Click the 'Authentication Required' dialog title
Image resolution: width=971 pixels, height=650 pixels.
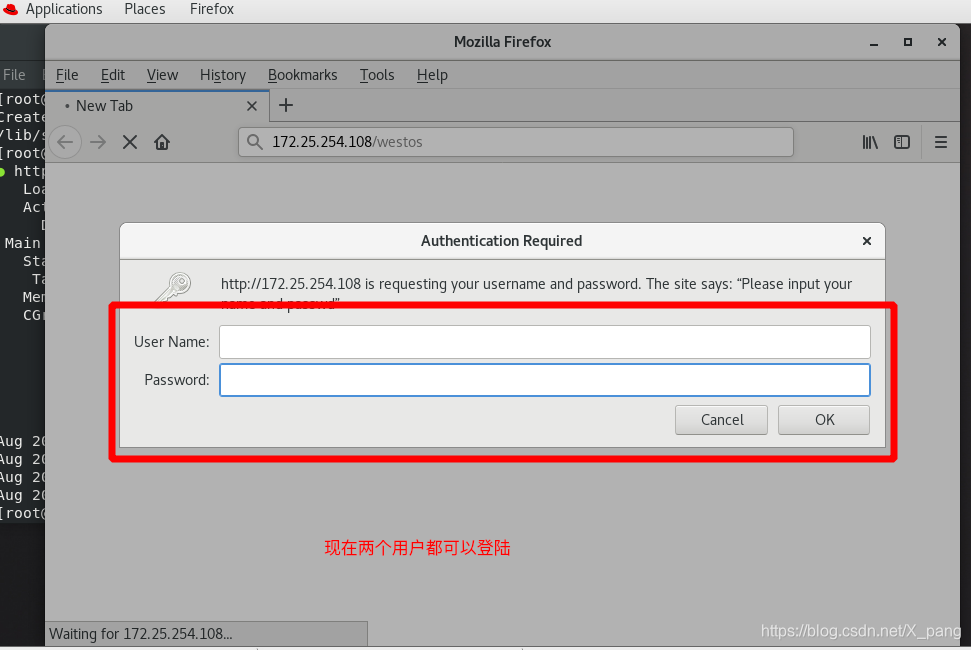502,241
